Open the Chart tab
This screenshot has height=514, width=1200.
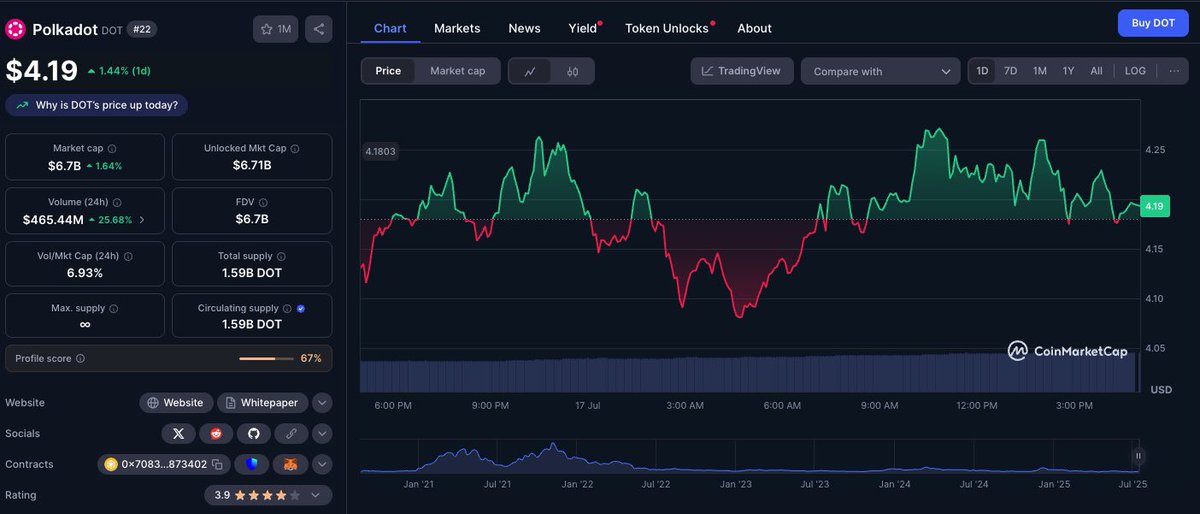point(390,28)
